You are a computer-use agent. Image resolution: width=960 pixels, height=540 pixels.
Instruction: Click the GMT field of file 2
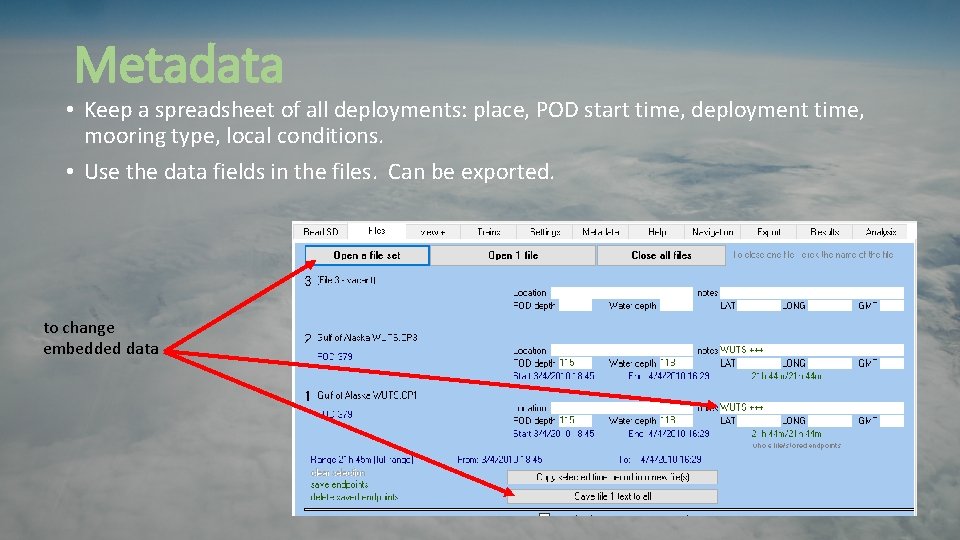tap(891, 363)
